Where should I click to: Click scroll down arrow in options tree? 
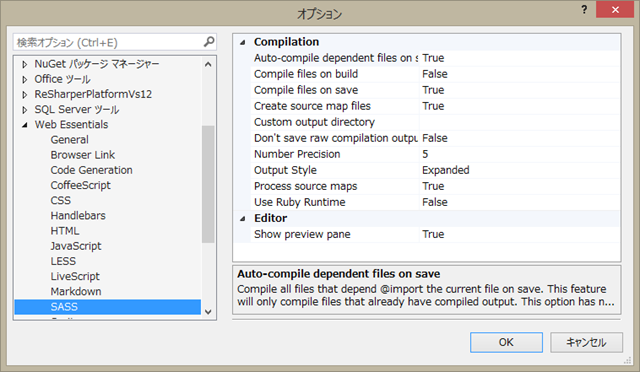pos(208,312)
